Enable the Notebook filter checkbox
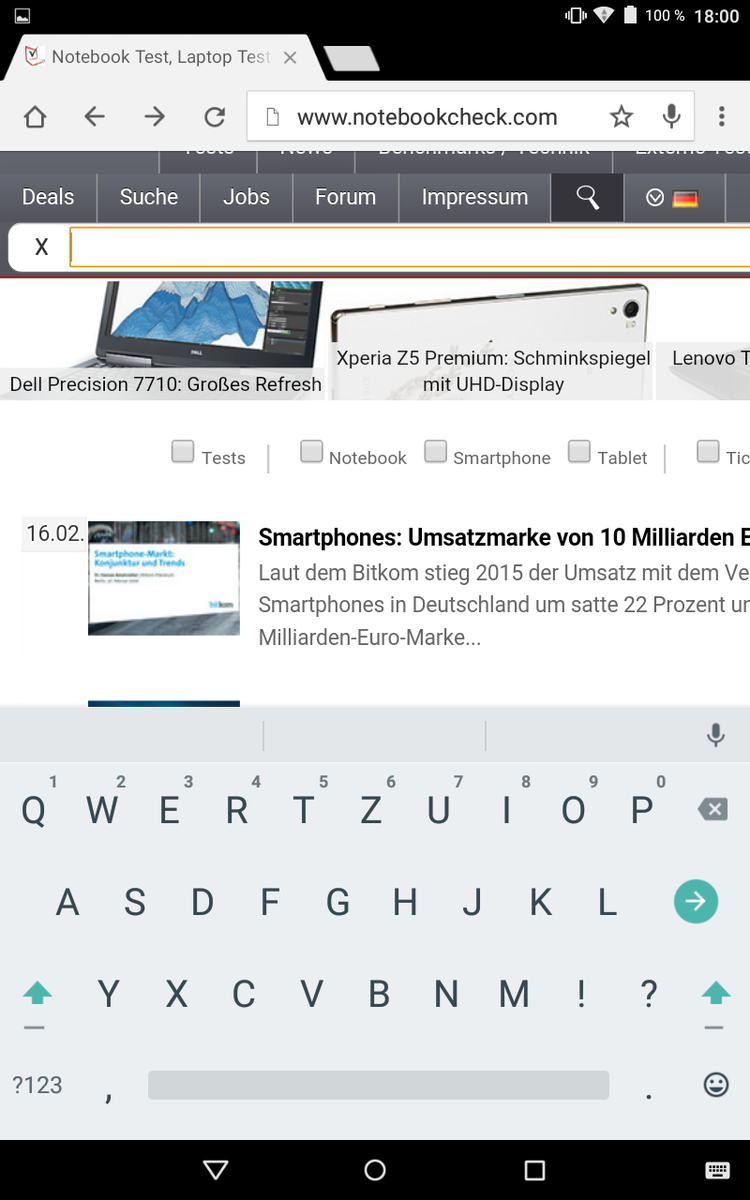 tap(312, 451)
